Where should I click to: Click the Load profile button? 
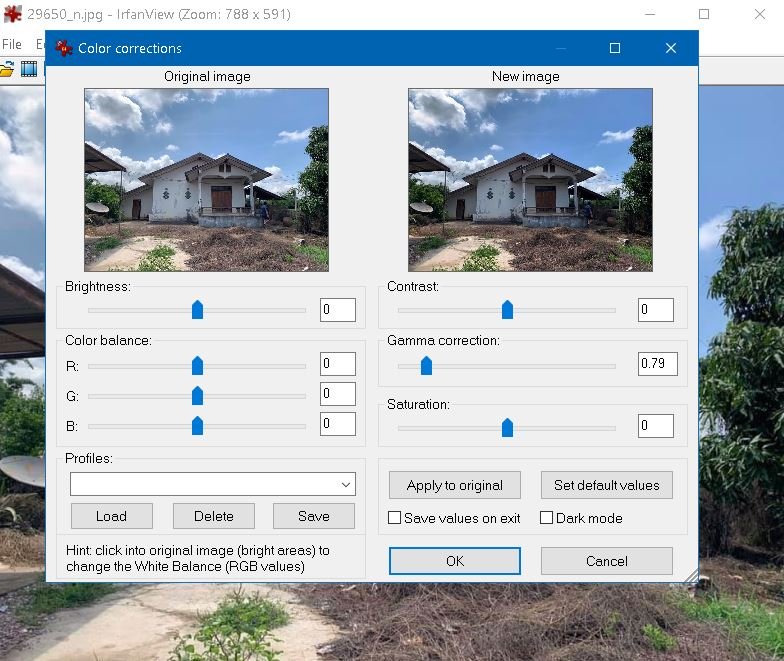point(112,516)
